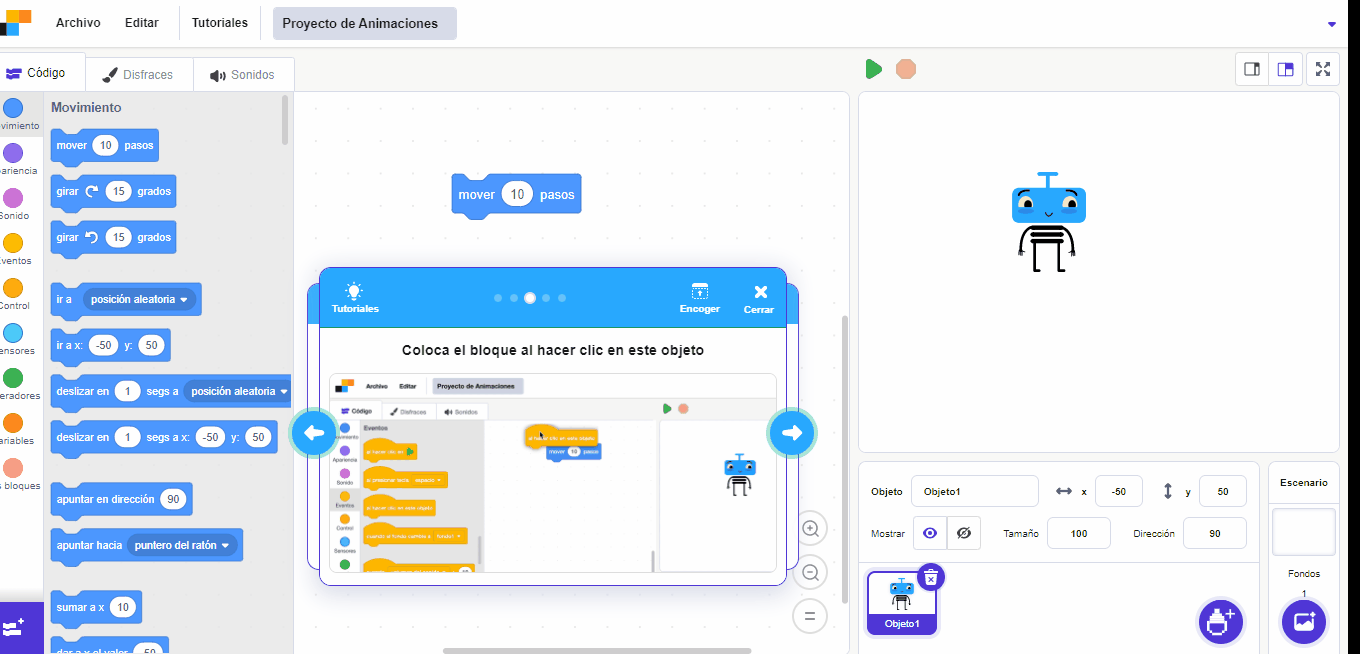Select Operadores green category circle
The image size is (1360, 654).
pos(13,377)
